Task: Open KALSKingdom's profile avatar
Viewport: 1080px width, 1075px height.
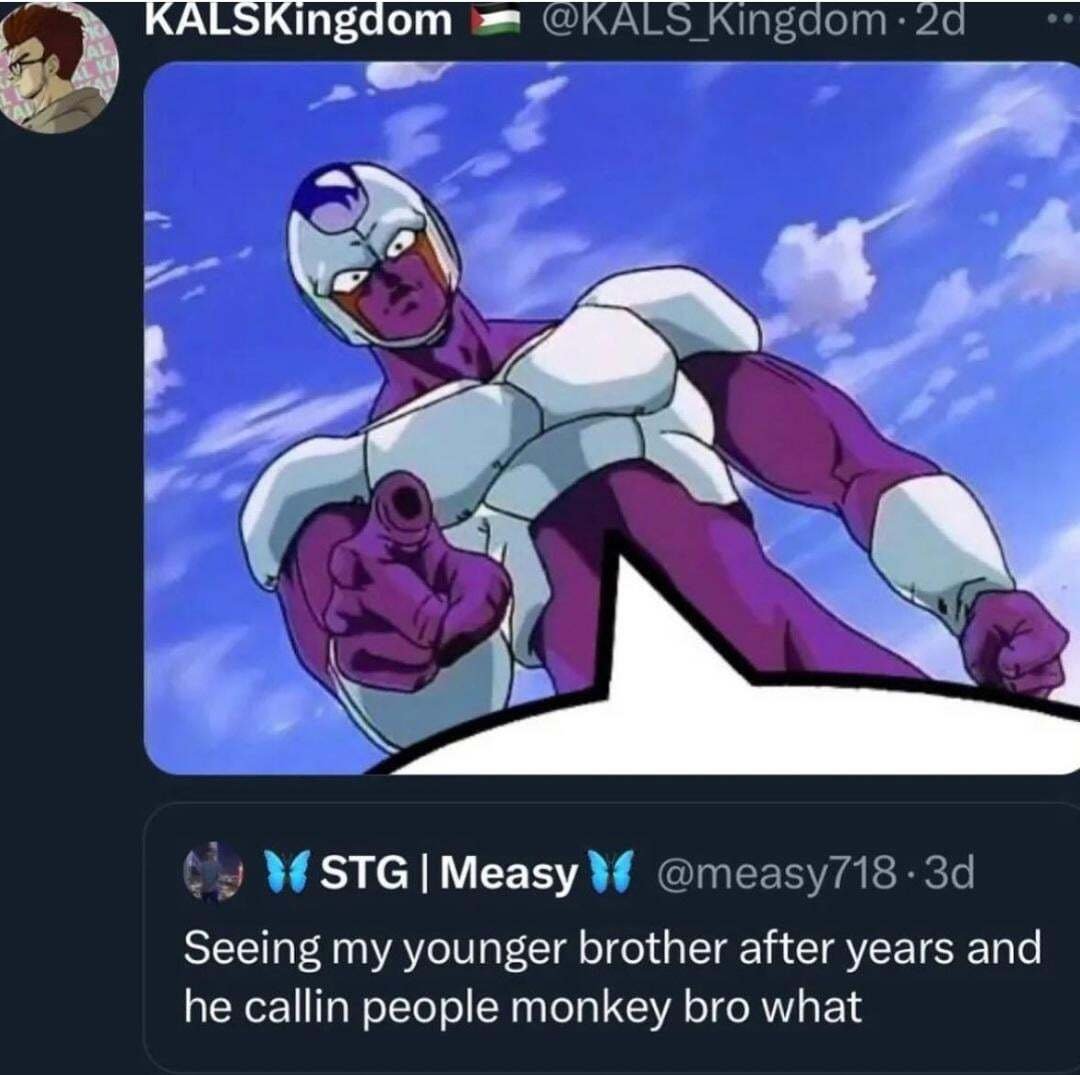Action: (59, 66)
